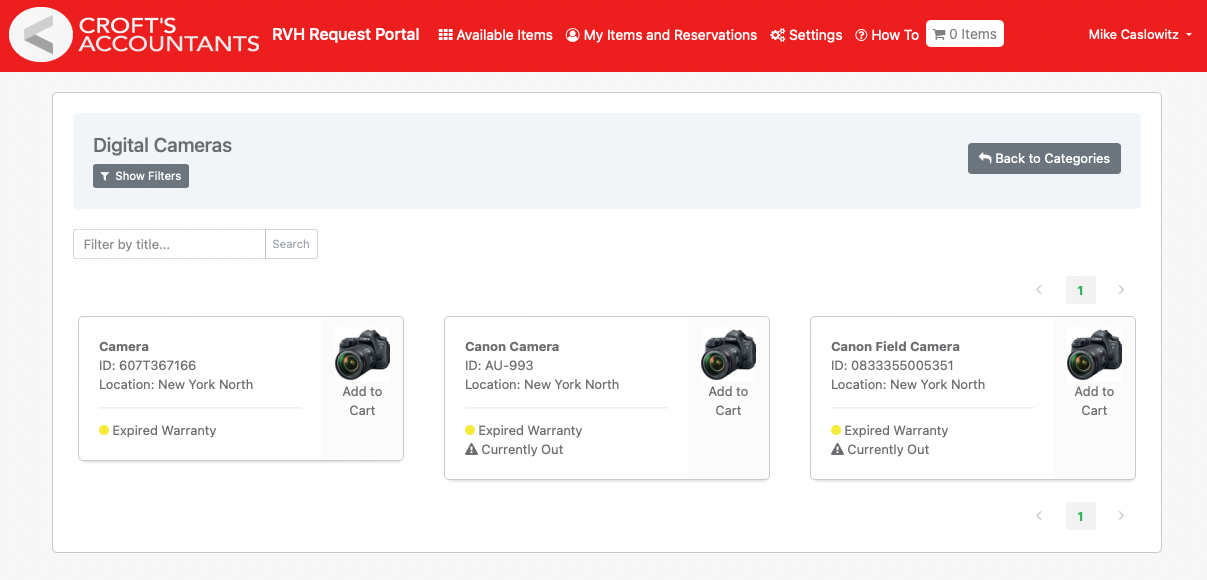Click the right pagination chevron above the cameras
This screenshot has height=580, width=1207.
coord(1121,289)
